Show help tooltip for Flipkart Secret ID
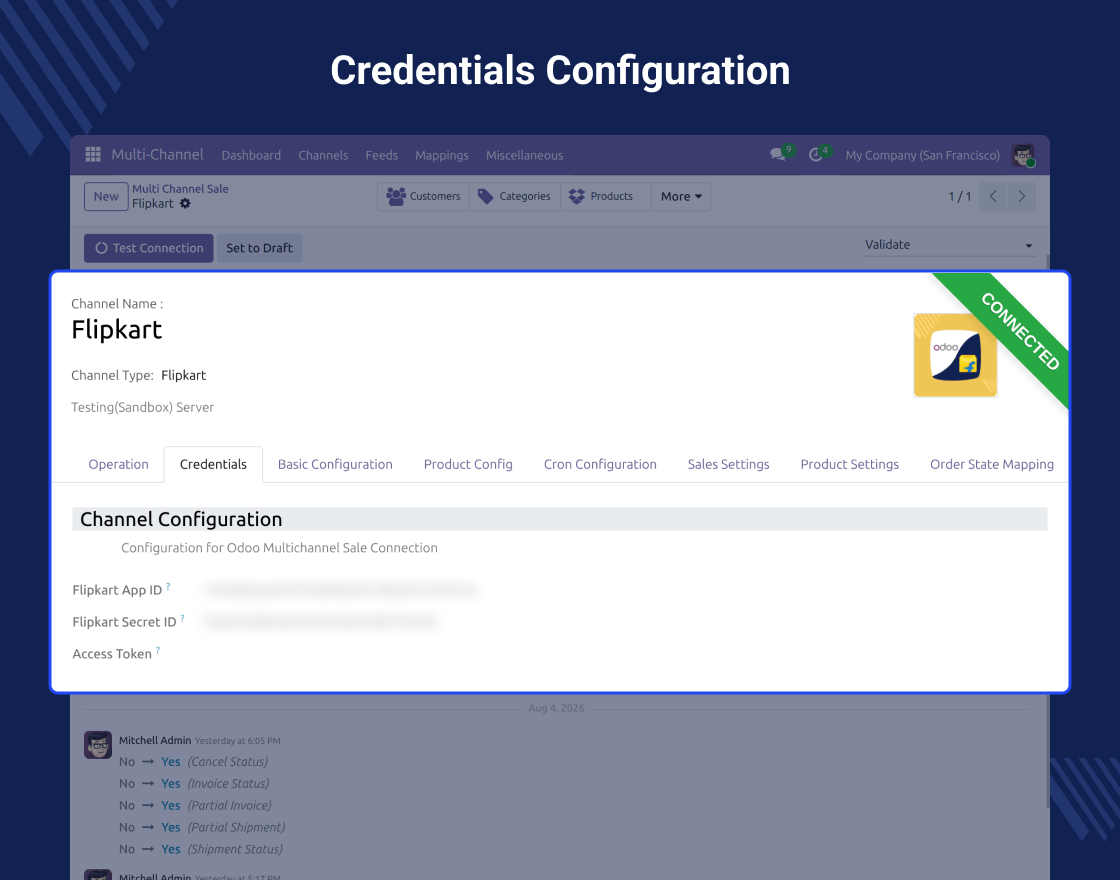 tap(183, 618)
